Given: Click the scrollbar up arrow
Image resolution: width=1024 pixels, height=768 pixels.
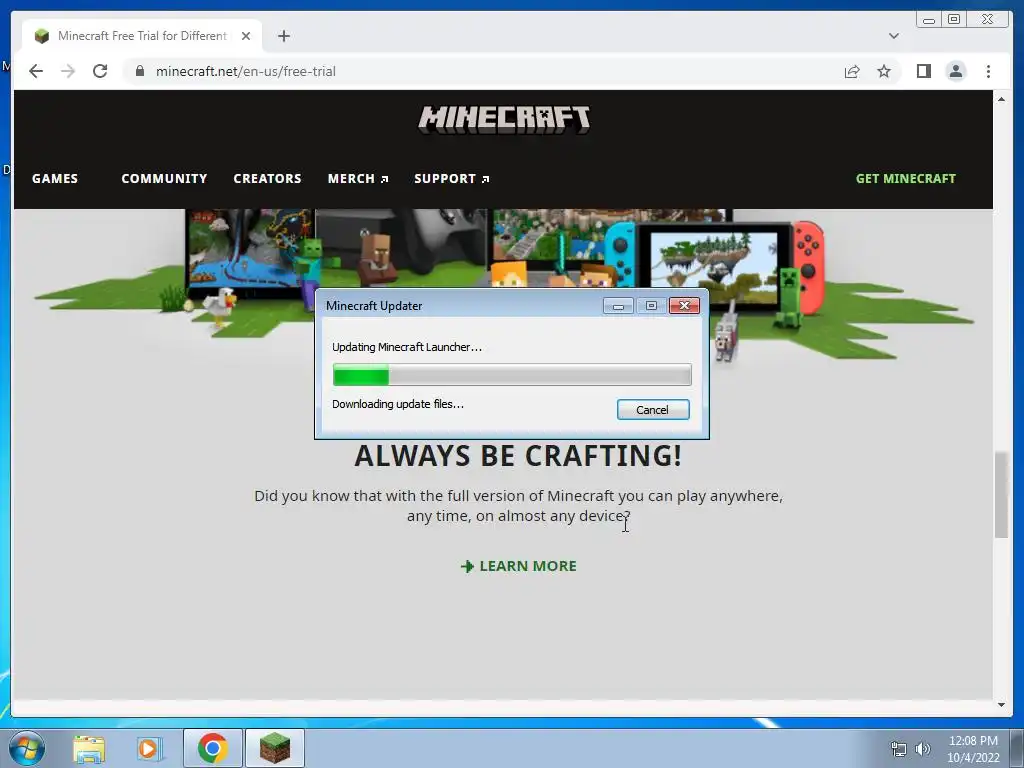Looking at the screenshot, I should [x=1001, y=99].
